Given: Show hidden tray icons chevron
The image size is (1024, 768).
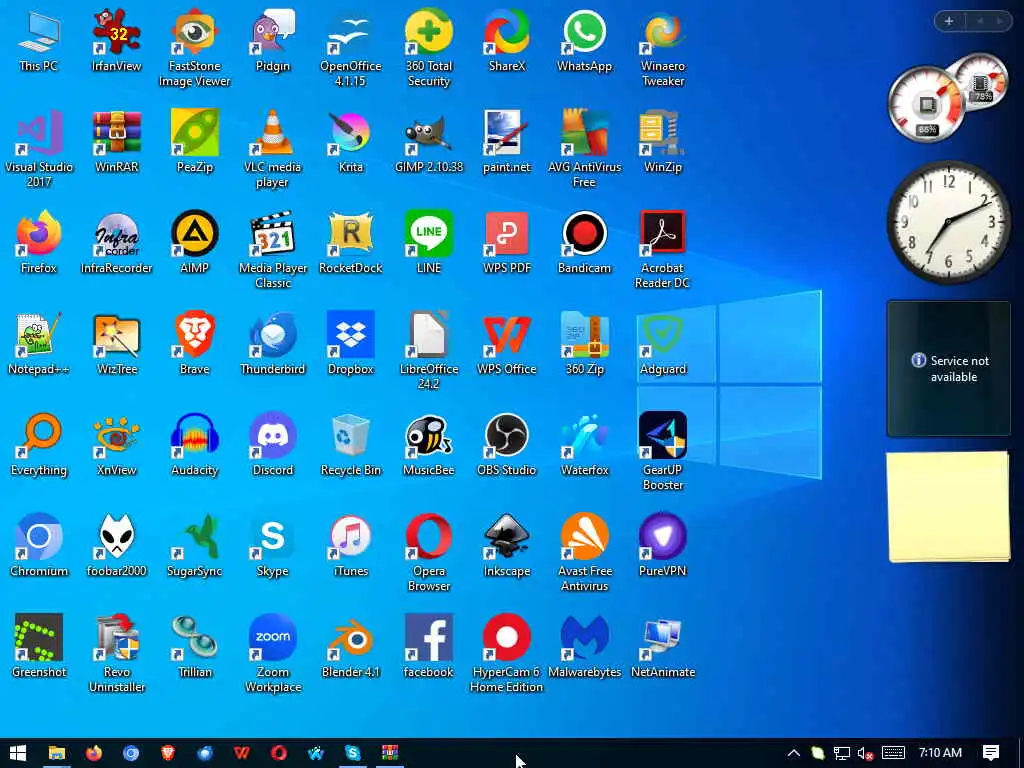Looking at the screenshot, I should [x=793, y=753].
